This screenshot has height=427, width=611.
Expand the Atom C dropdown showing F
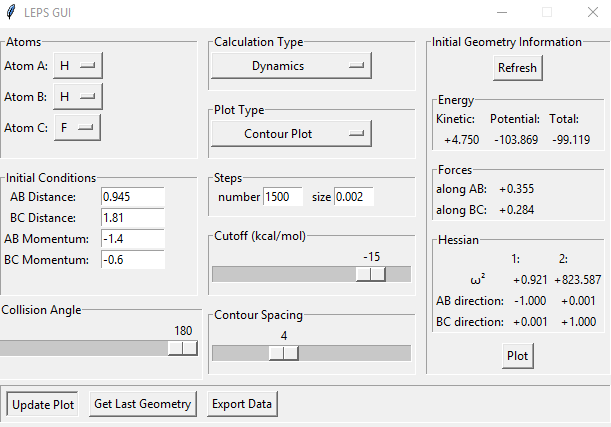(x=78, y=127)
